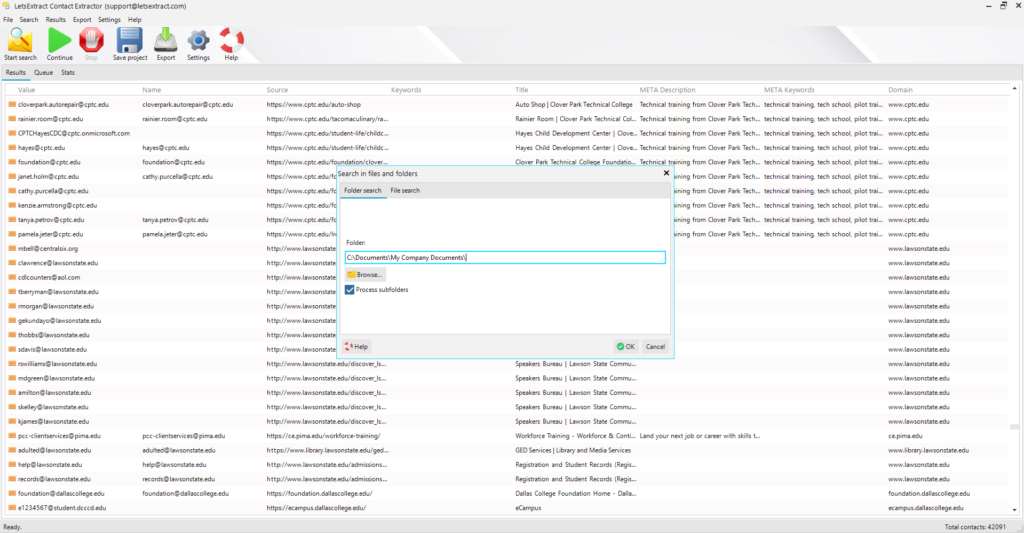Image resolution: width=1024 pixels, height=533 pixels.
Task: Click title Auto Shop | Clover Park Technical College
Action: click(573, 105)
